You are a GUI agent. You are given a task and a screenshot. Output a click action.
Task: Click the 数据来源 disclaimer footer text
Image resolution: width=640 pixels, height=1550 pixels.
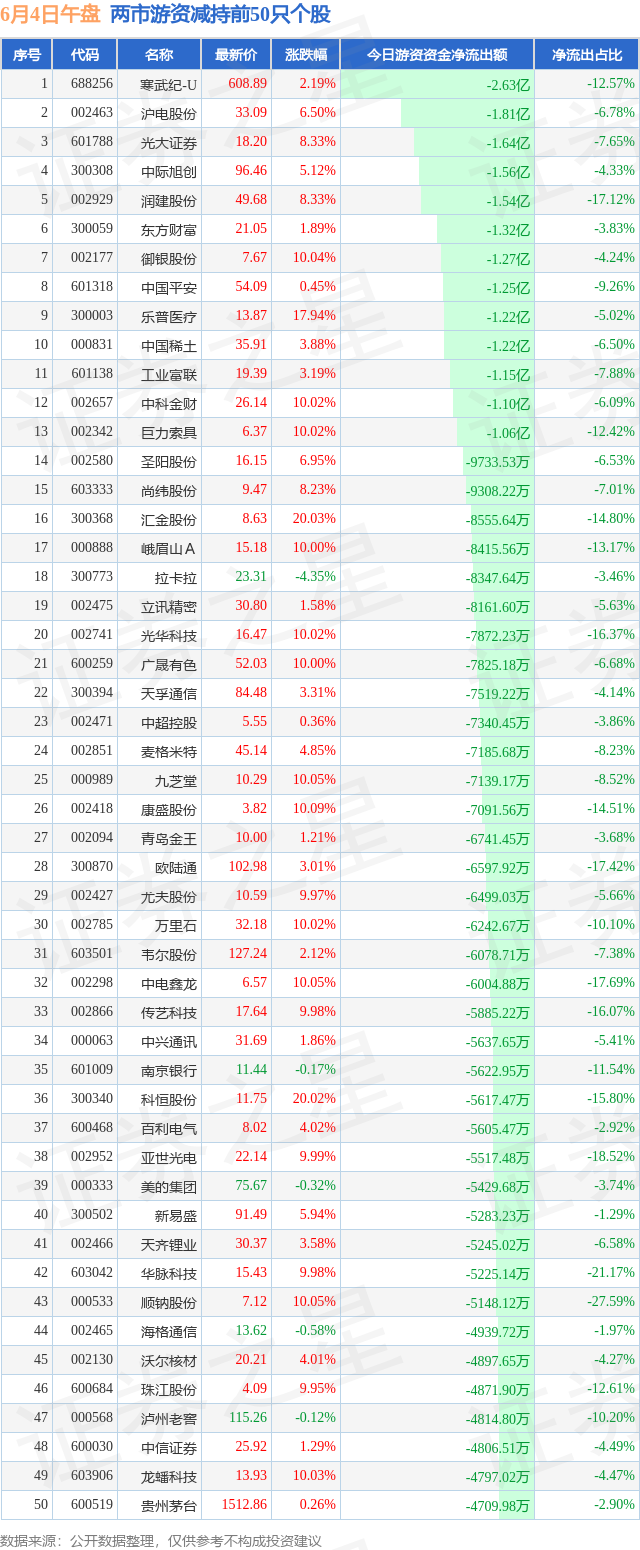161,1541
